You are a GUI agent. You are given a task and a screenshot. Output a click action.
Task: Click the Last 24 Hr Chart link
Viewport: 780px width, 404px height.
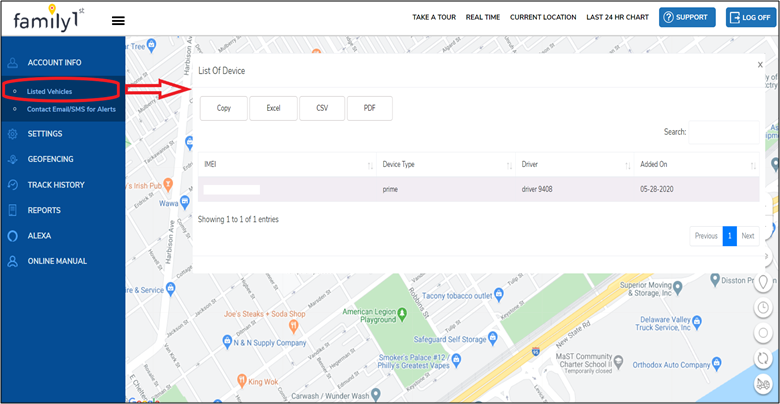click(x=617, y=17)
